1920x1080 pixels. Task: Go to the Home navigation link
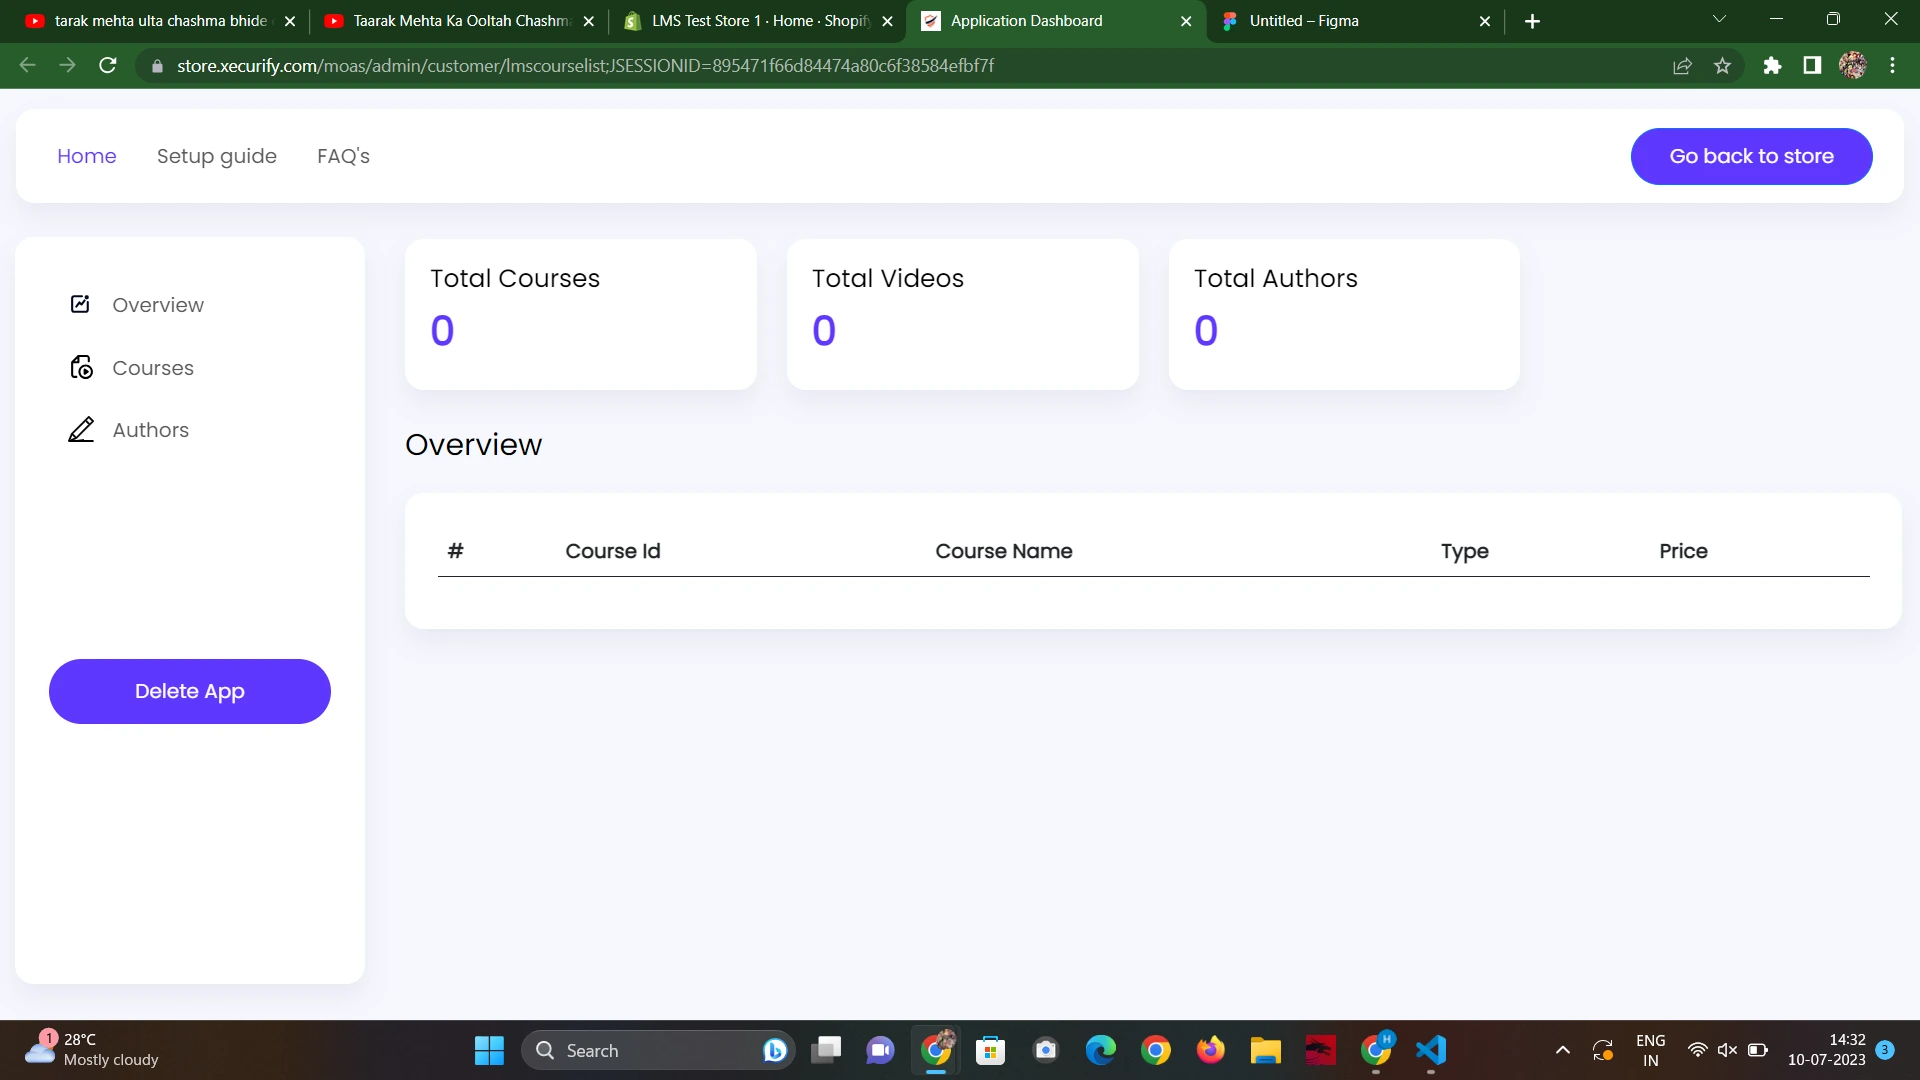[87, 156]
